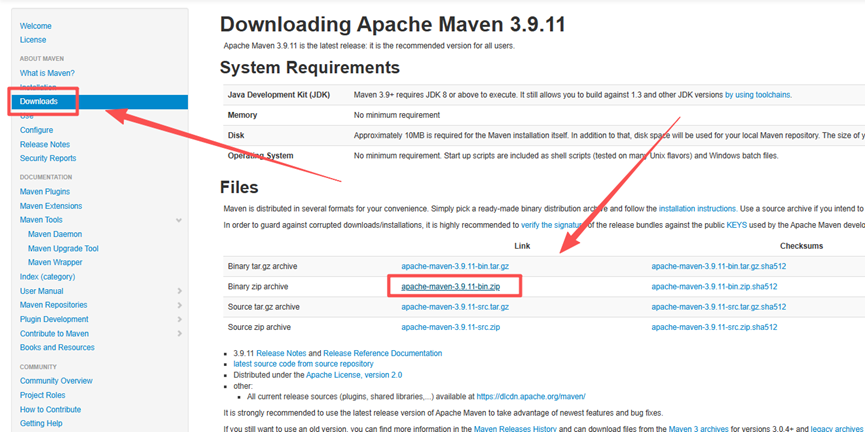Open the Maven Plugins sidebar link
The image size is (865, 432).
click(45, 192)
